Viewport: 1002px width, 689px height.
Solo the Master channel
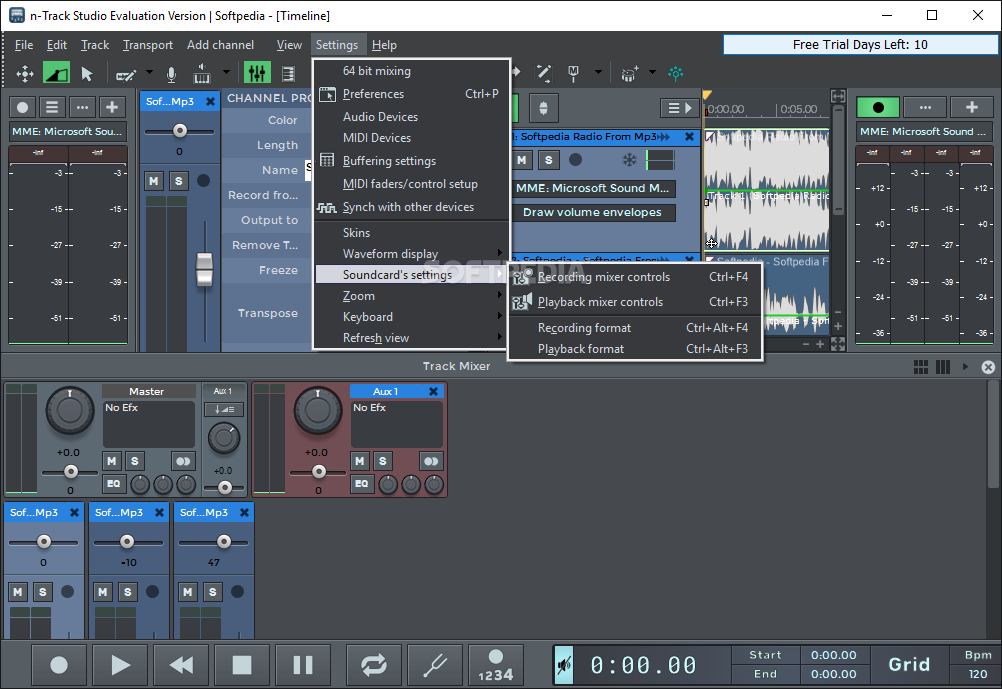pyautogui.click(x=135, y=461)
